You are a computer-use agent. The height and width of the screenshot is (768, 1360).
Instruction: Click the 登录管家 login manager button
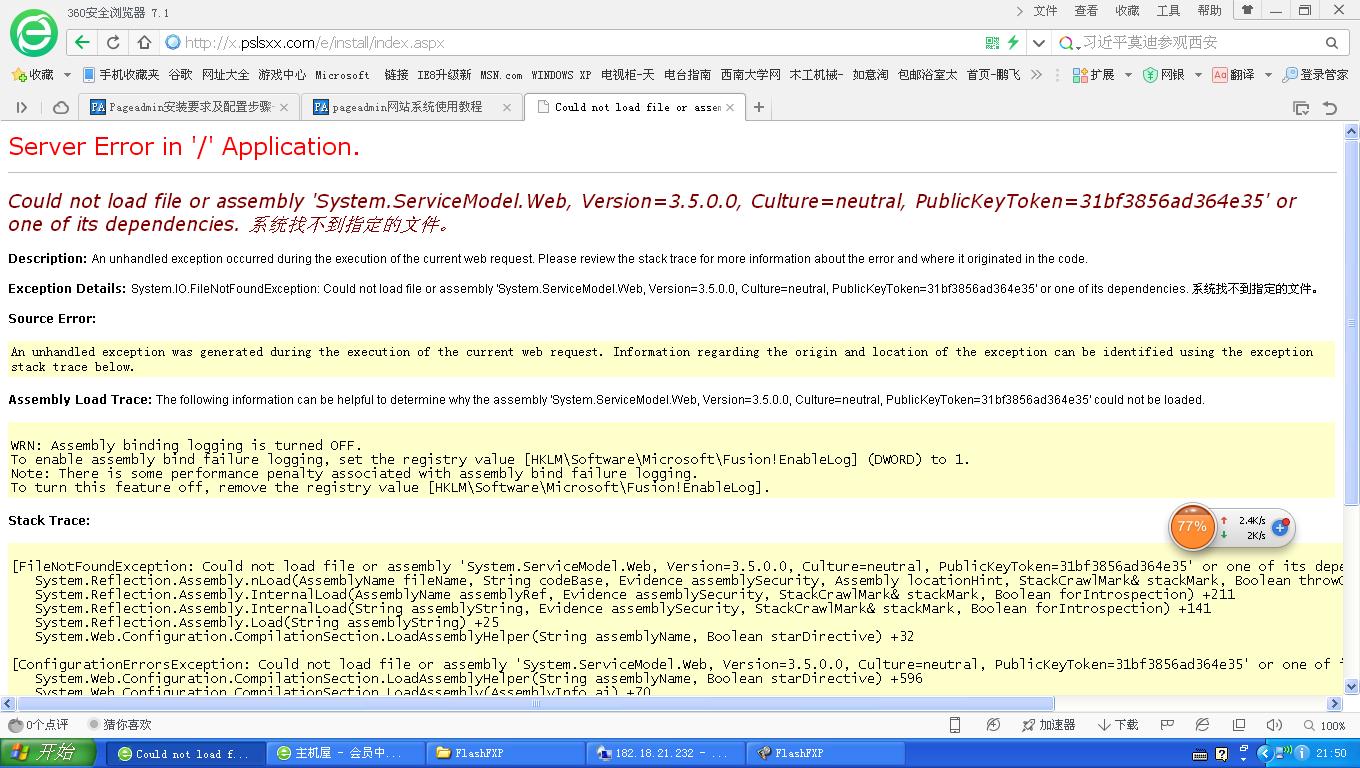click(1315, 75)
